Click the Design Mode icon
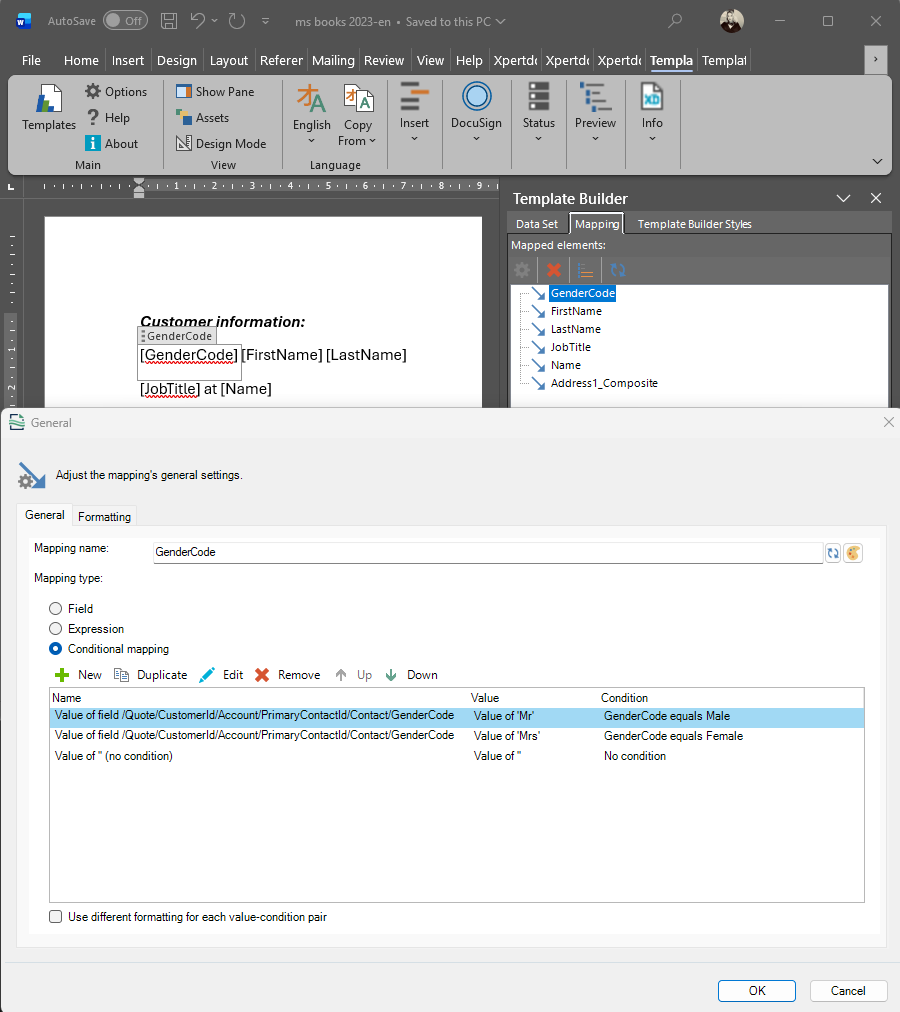 [x=184, y=143]
